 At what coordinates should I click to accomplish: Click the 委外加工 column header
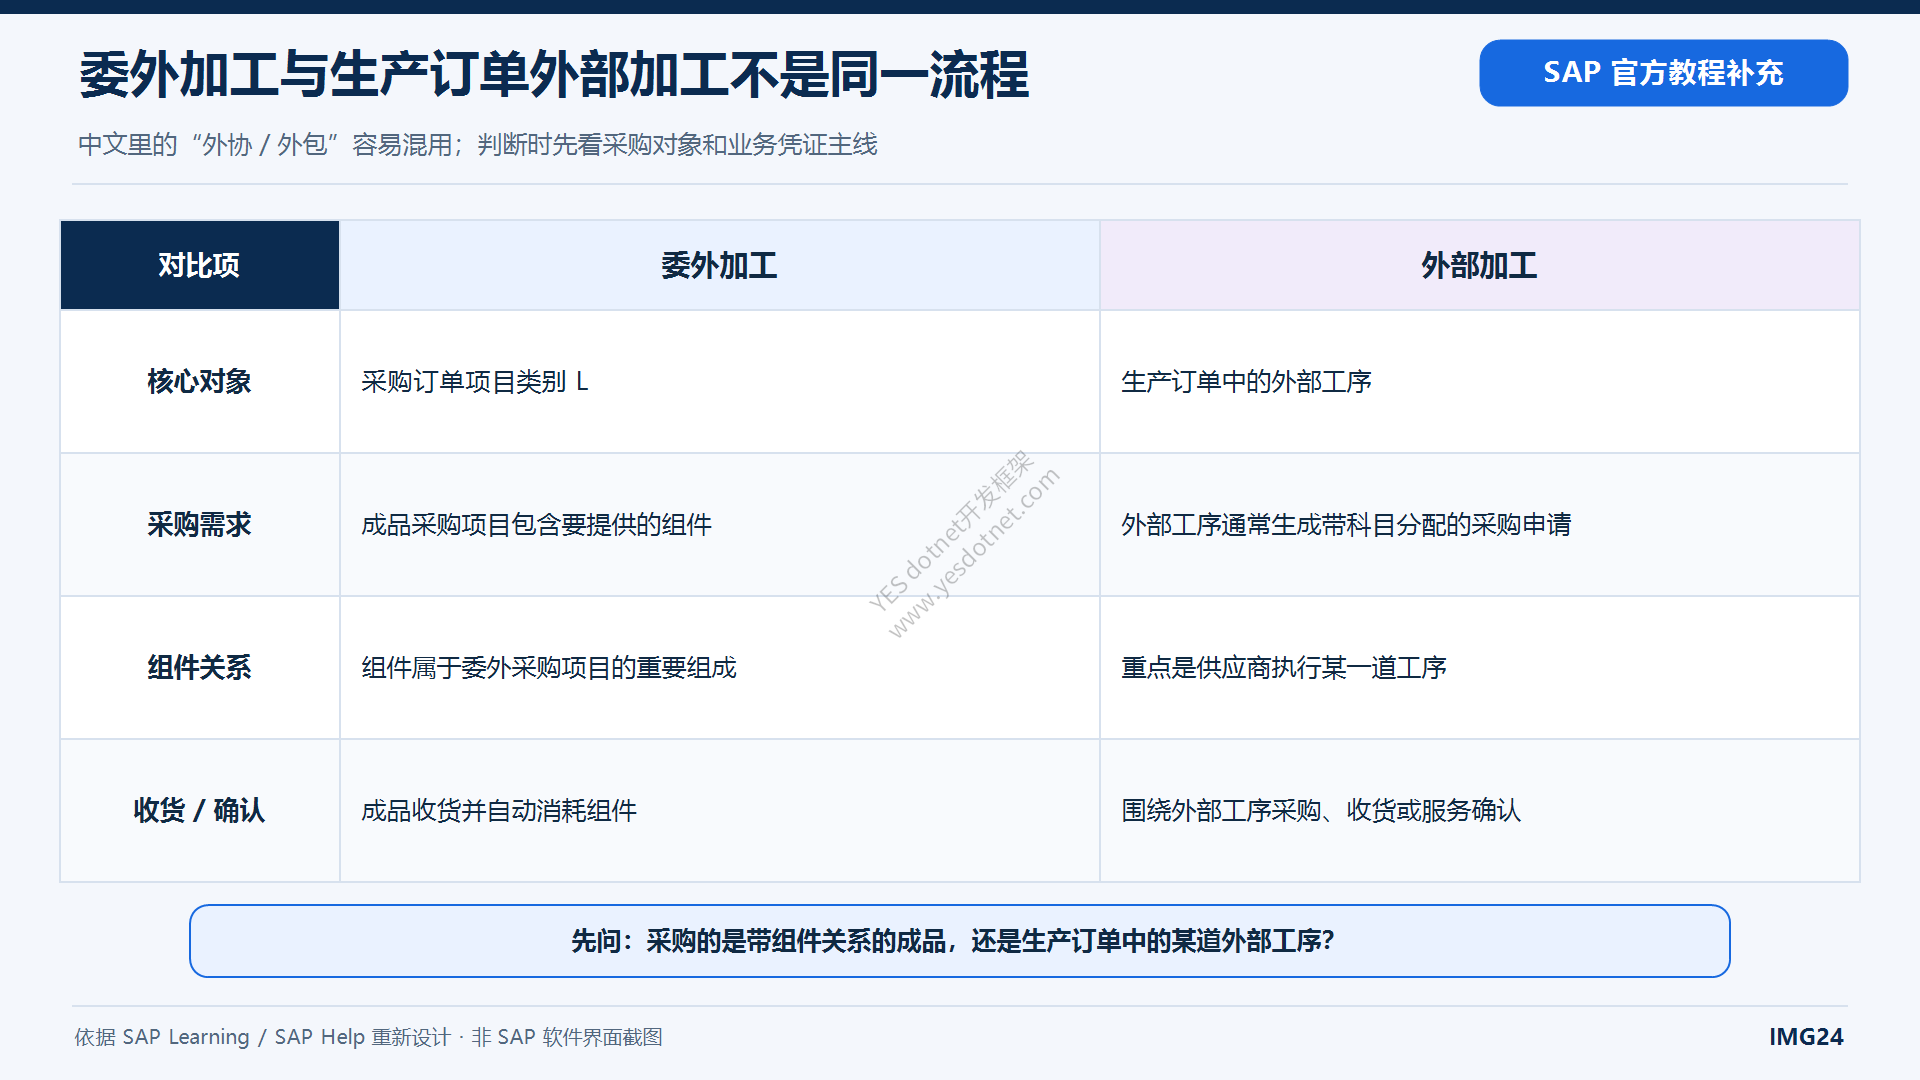click(x=720, y=265)
